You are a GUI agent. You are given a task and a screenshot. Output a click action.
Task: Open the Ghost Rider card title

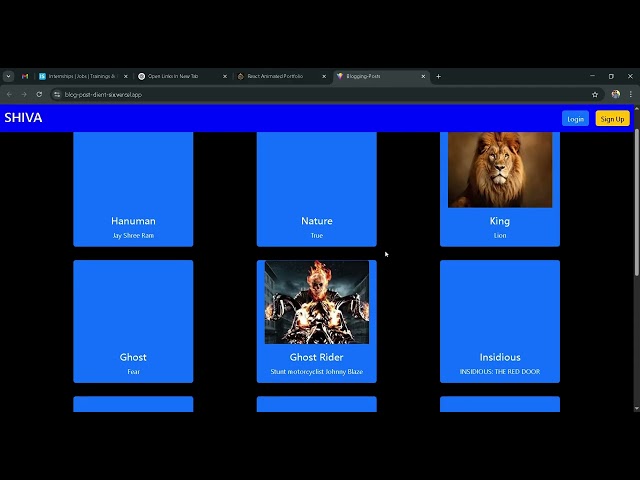tap(317, 357)
